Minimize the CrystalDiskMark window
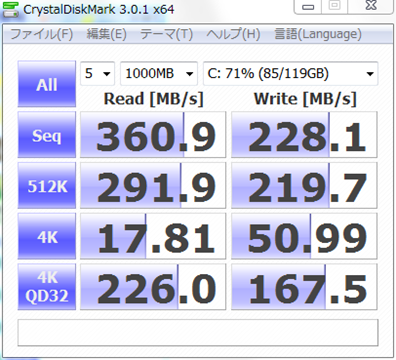The height and width of the screenshot is (360, 396). [x=309, y=6]
